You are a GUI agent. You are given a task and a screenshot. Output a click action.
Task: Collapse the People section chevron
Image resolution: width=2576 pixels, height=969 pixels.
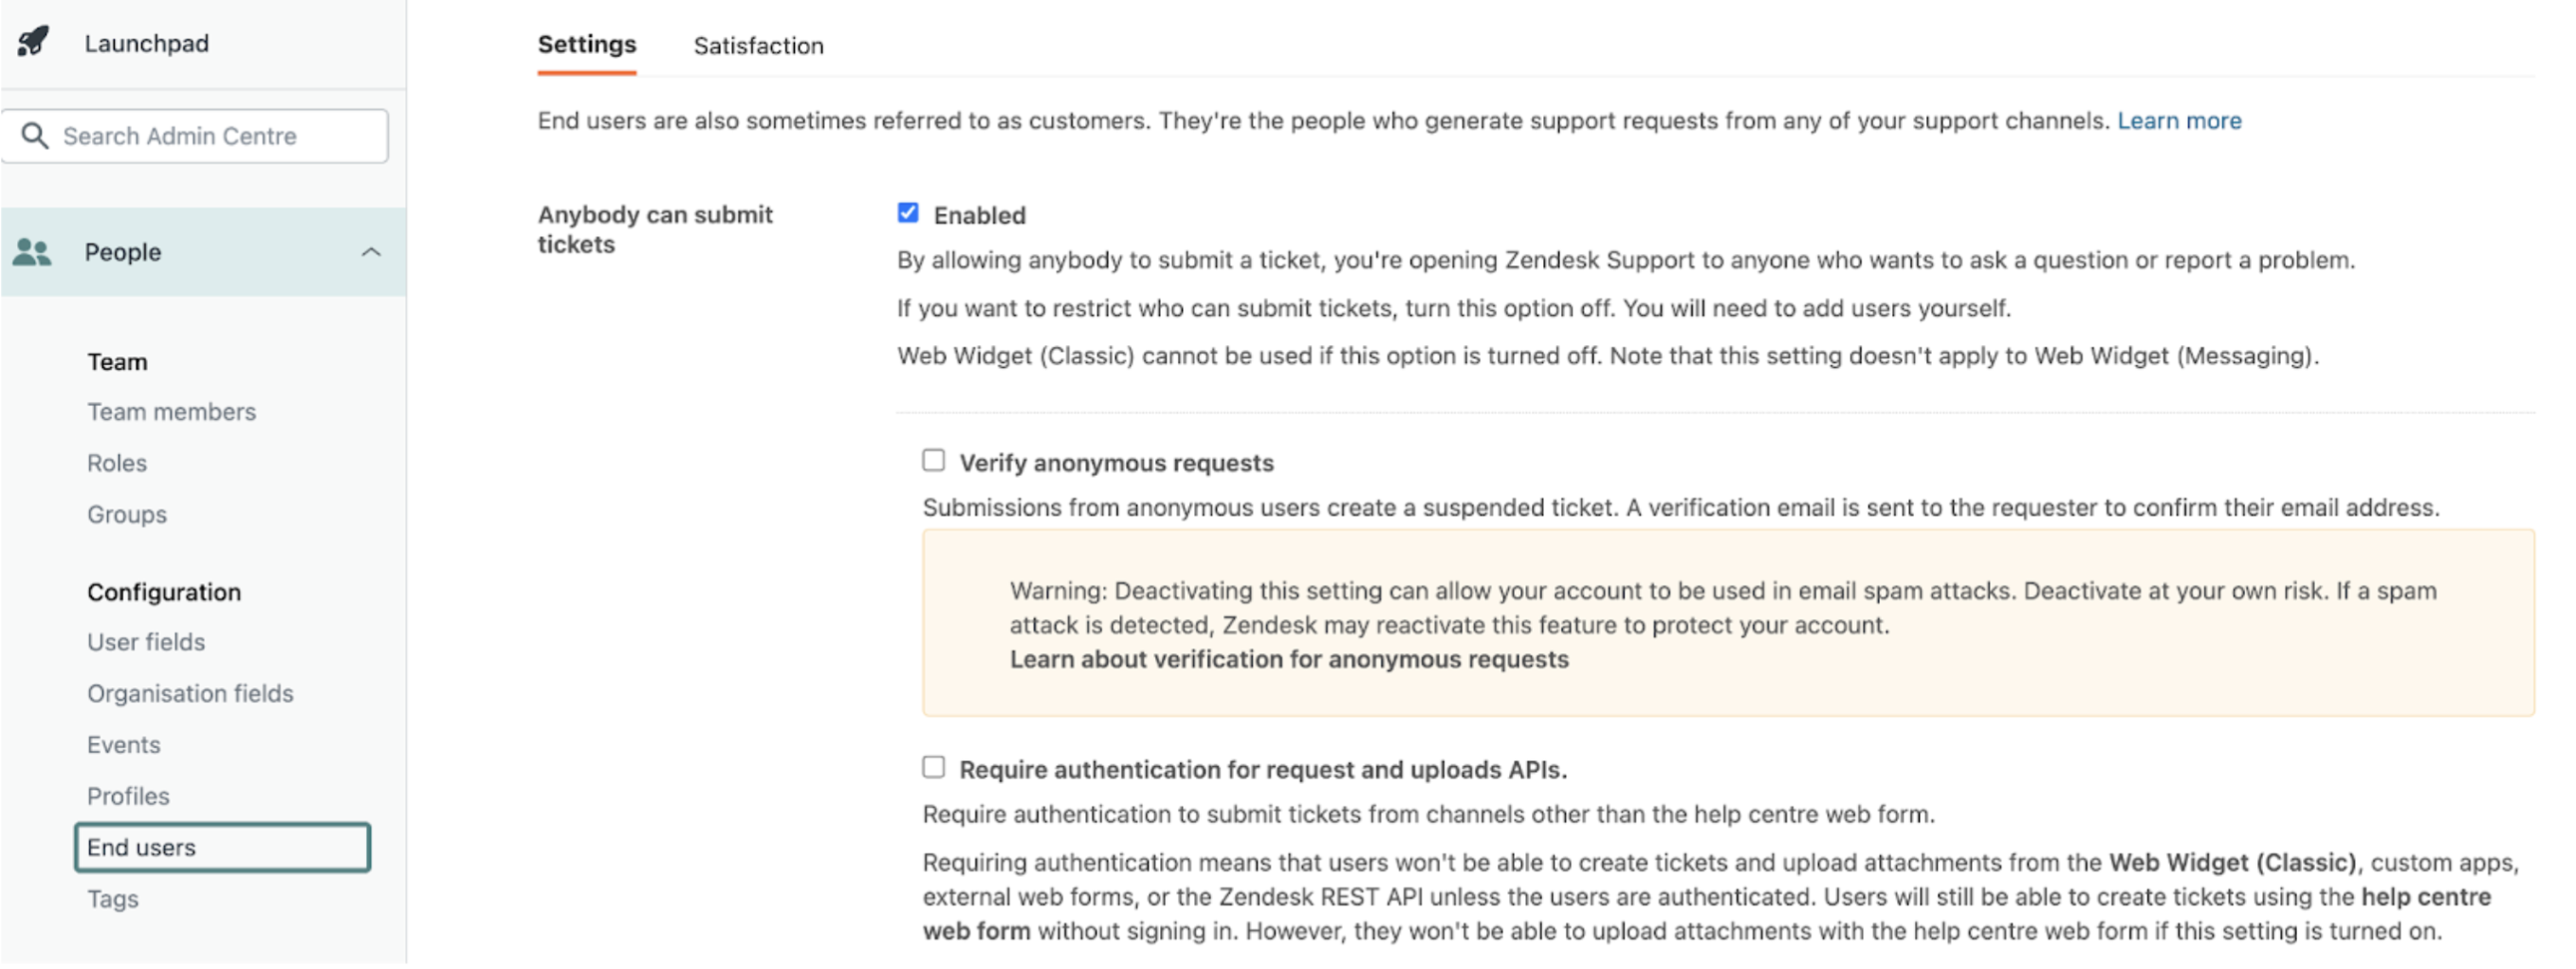371,252
